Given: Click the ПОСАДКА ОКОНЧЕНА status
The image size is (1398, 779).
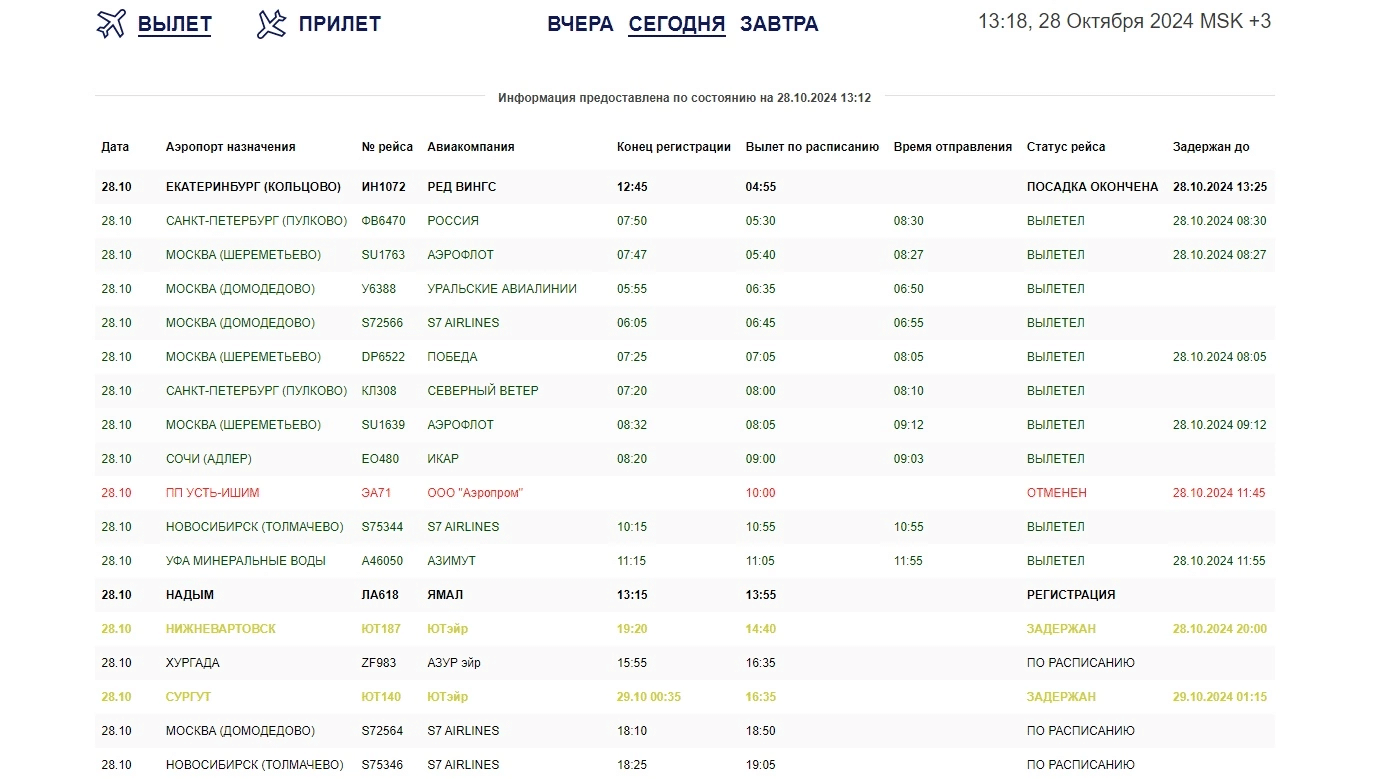Looking at the screenshot, I should [1092, 187].
